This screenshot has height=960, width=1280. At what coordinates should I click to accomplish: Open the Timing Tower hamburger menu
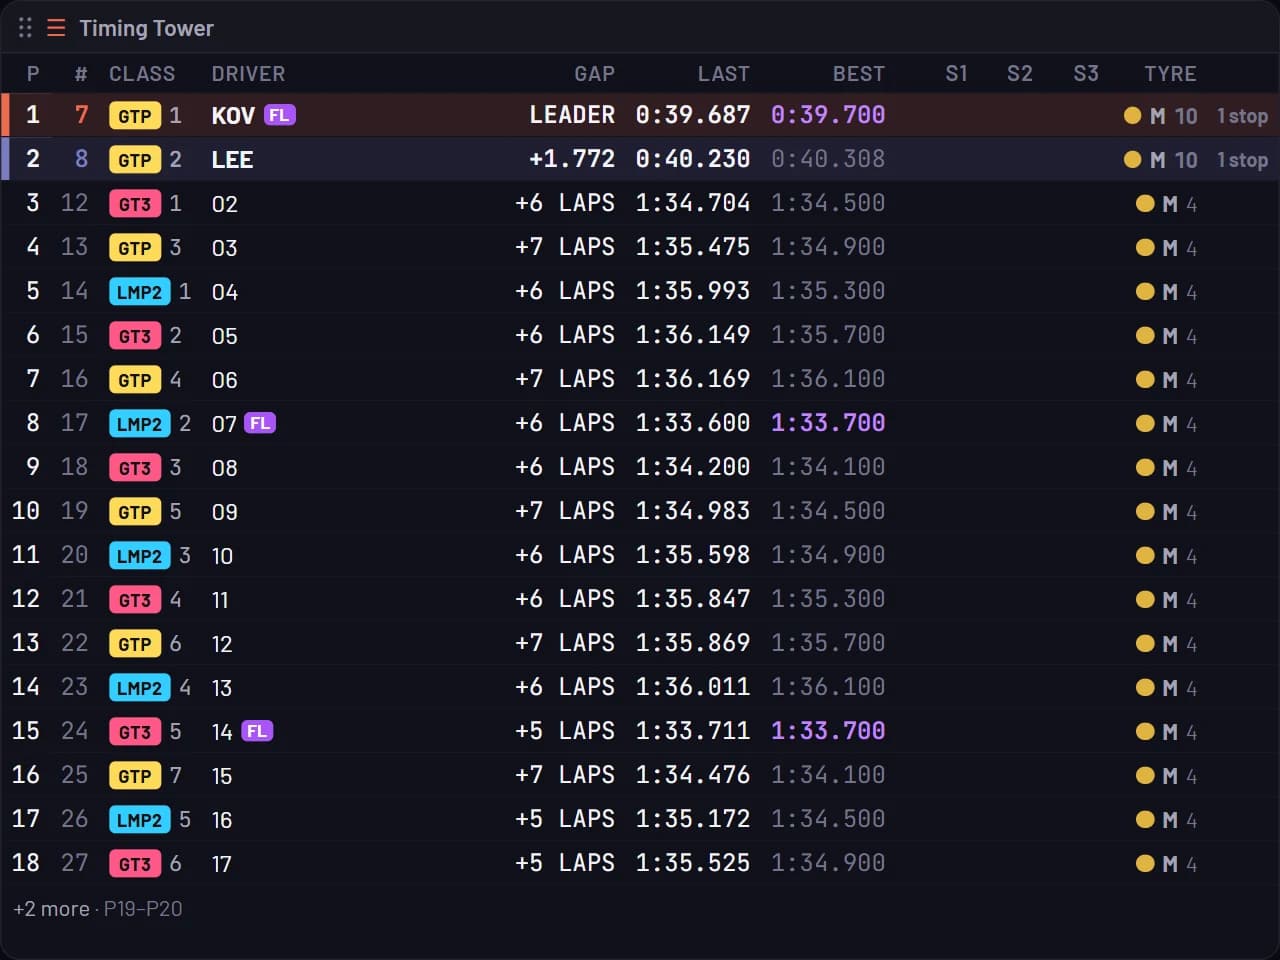(x=56, y=28)
